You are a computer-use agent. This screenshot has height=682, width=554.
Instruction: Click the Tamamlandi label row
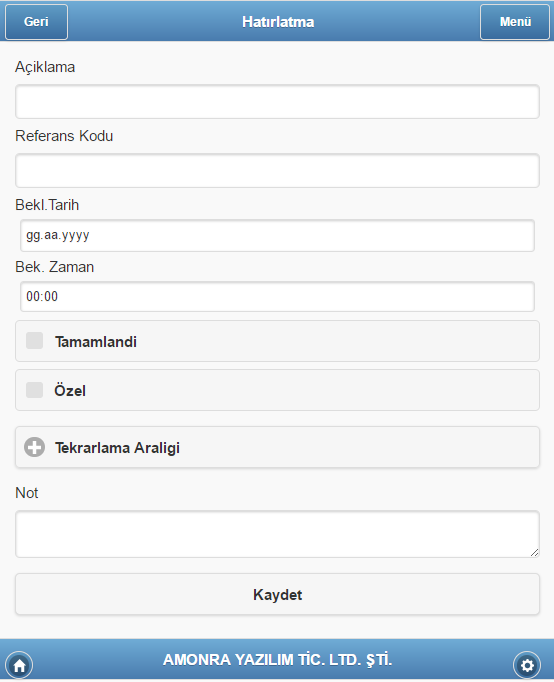277,341
